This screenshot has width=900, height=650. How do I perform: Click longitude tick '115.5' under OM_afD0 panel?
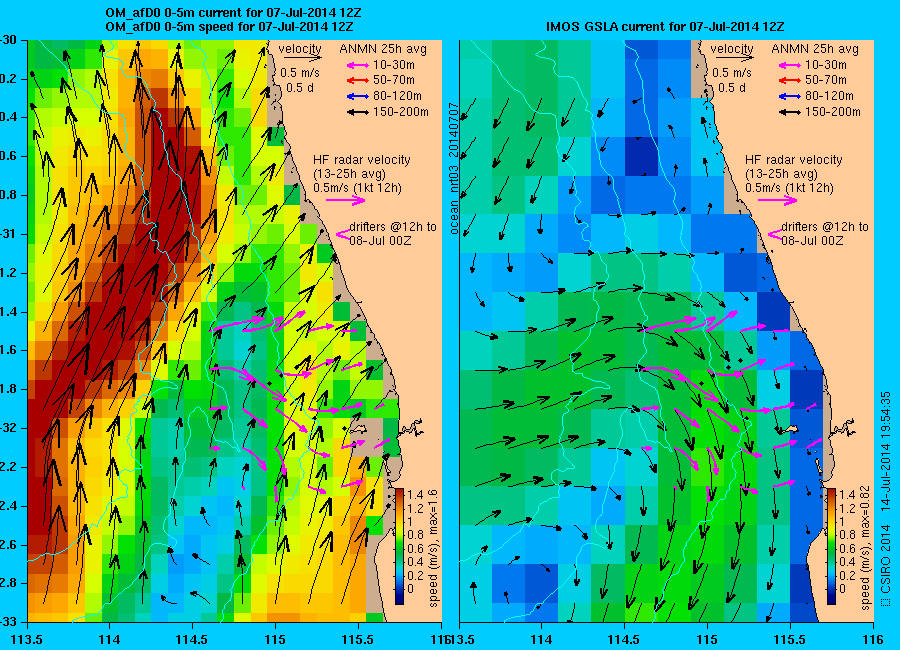[359, 640]
